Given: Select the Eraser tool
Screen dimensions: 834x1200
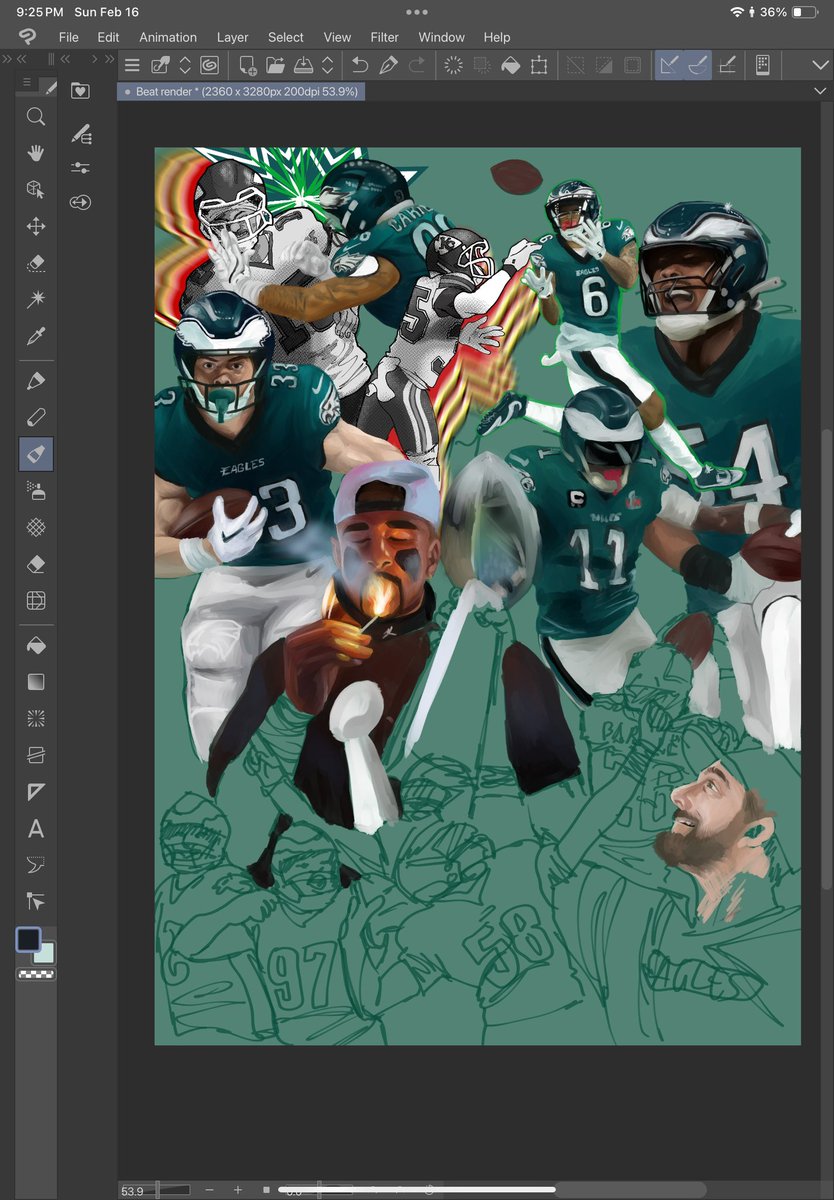Looking at the screenshot, I should [x=36, y=563].
